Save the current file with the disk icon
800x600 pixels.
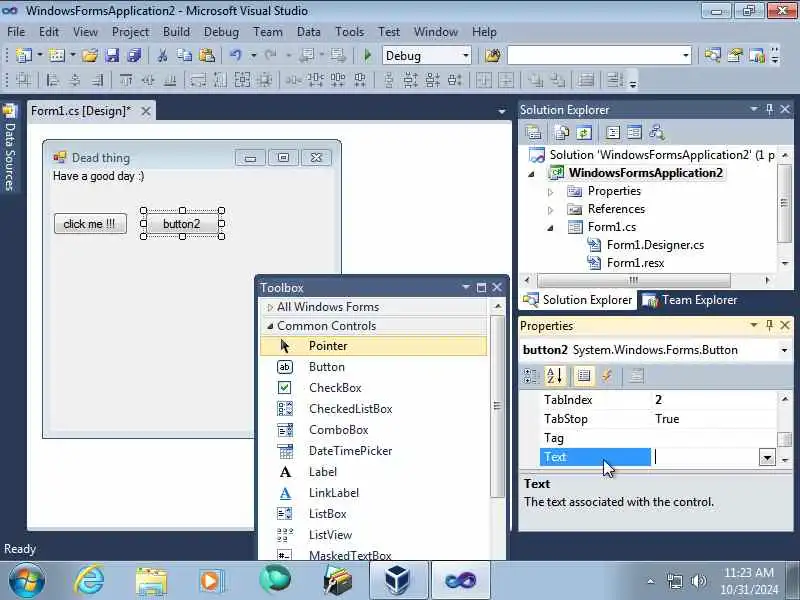point(112,55)
